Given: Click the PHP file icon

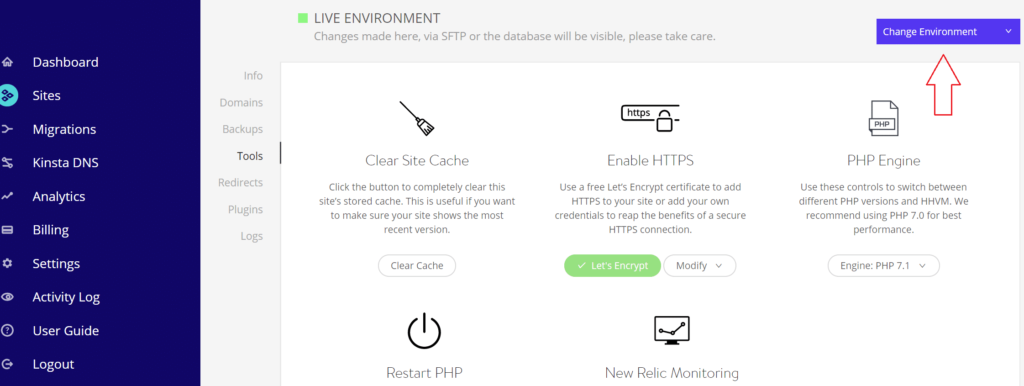Looking at the screenshot, I should click(x=884, y=118).
